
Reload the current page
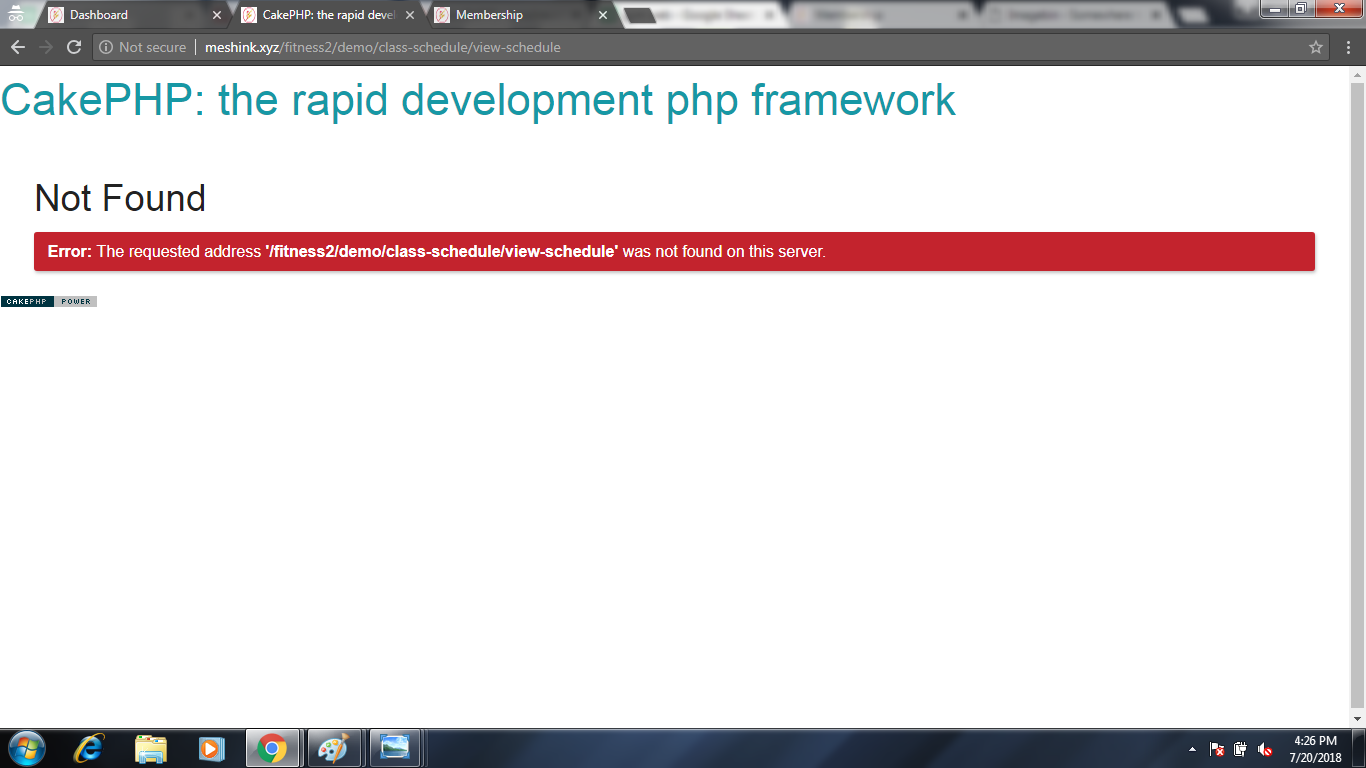[73, 47]
